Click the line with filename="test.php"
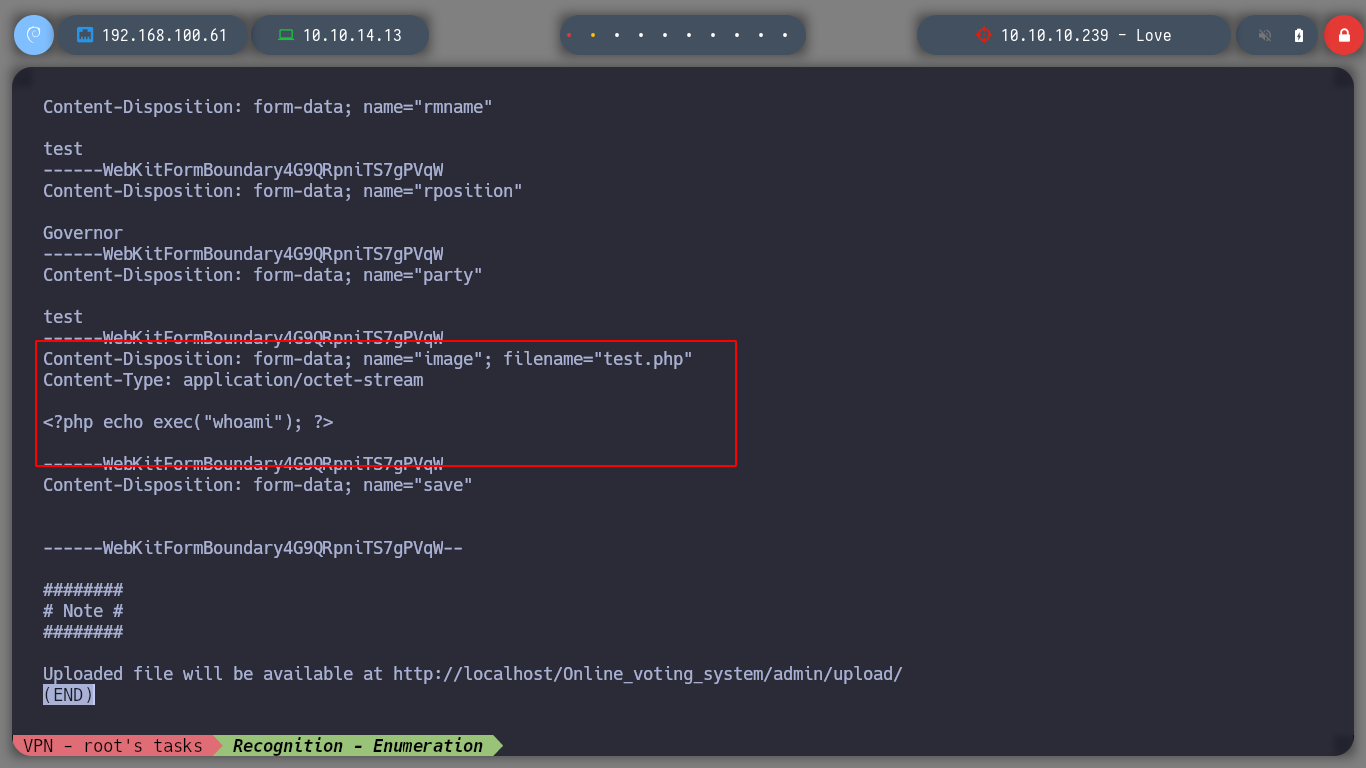The height and width of the screenshot is (768, 1366). pyautogui.click(x=368, y=359)
